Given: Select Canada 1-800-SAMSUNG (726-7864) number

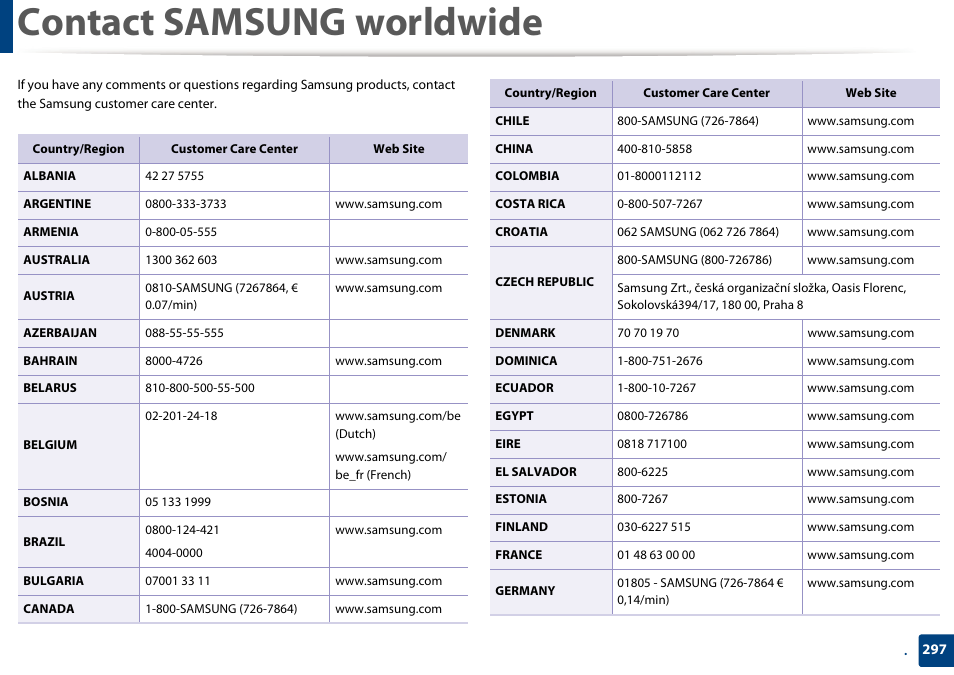Looking at the screenshot, I should coord(221,609).
